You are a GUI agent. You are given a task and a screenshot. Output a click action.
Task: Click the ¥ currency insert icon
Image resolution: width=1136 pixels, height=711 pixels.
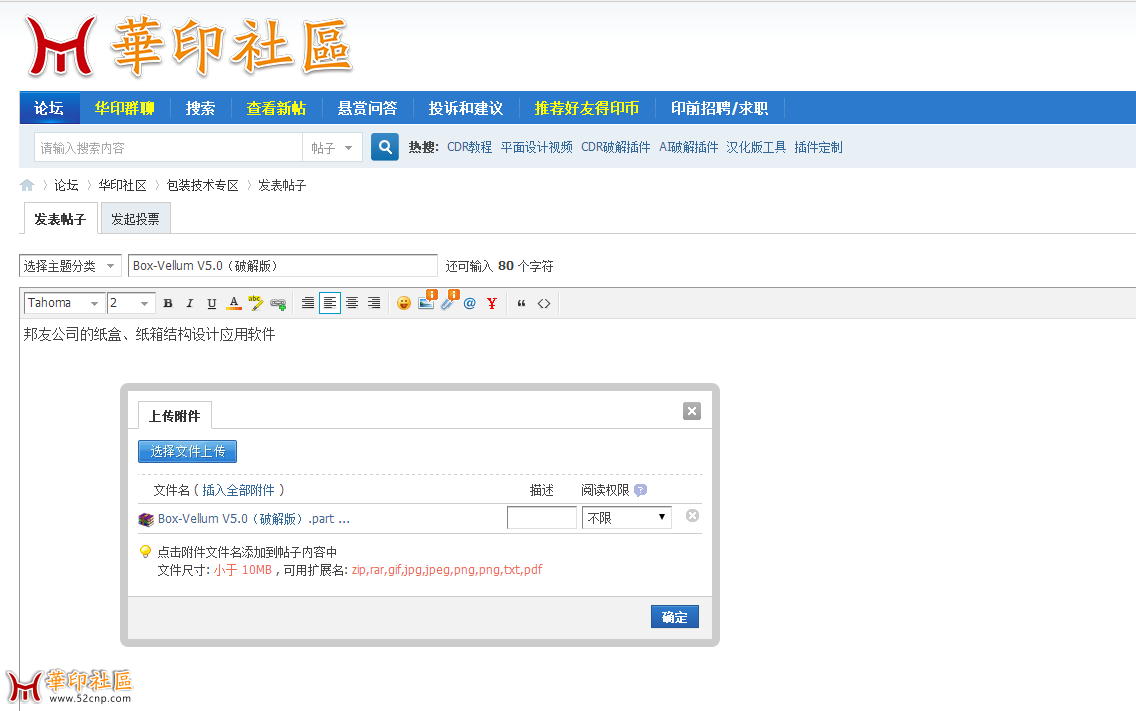coord(491,303)
